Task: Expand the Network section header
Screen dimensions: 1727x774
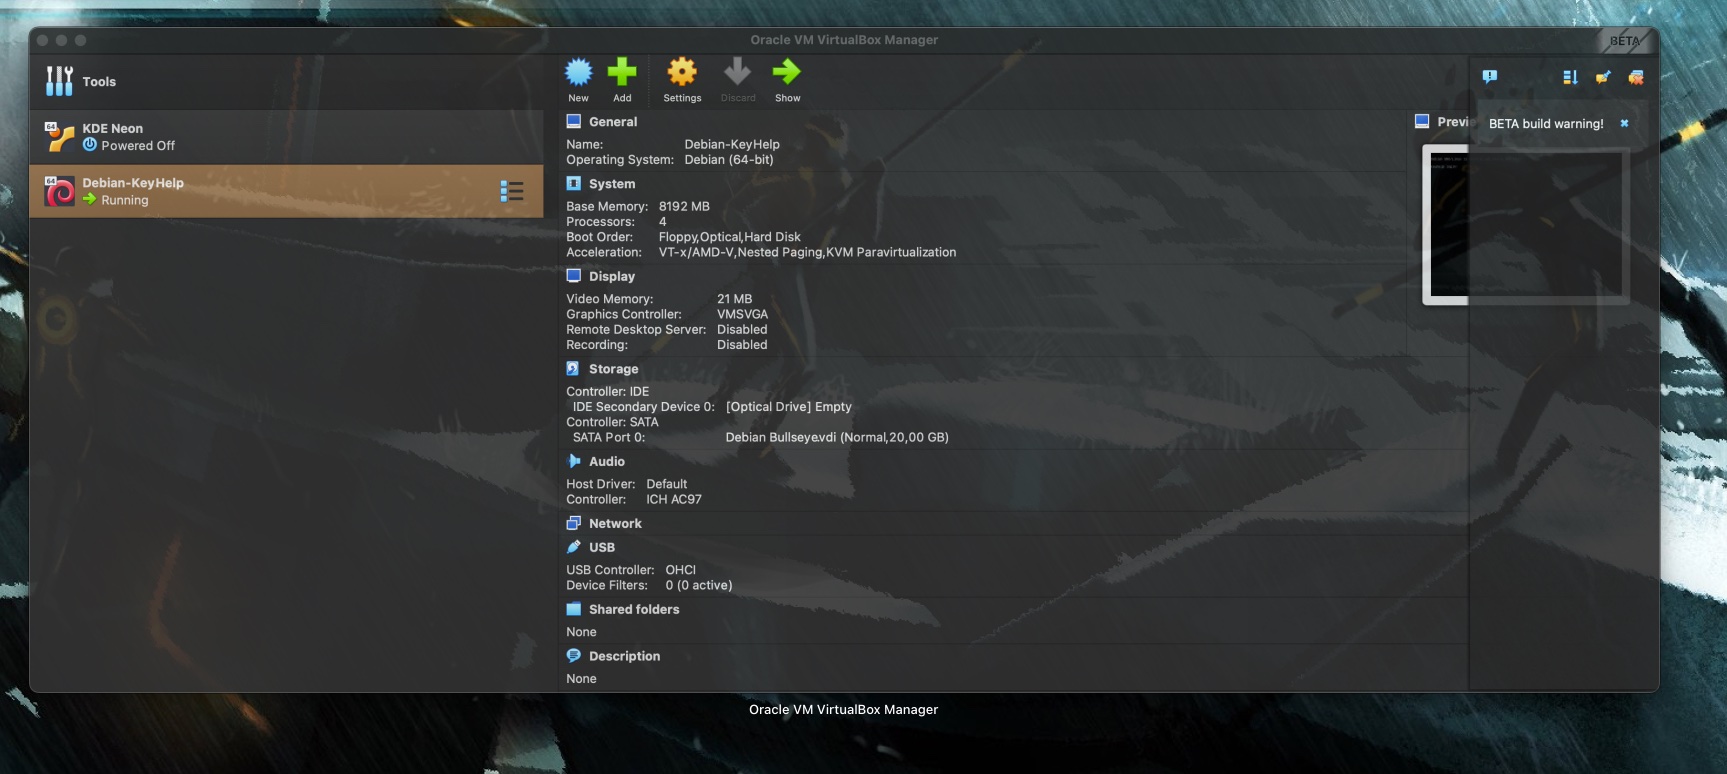Action: [615, 524]
